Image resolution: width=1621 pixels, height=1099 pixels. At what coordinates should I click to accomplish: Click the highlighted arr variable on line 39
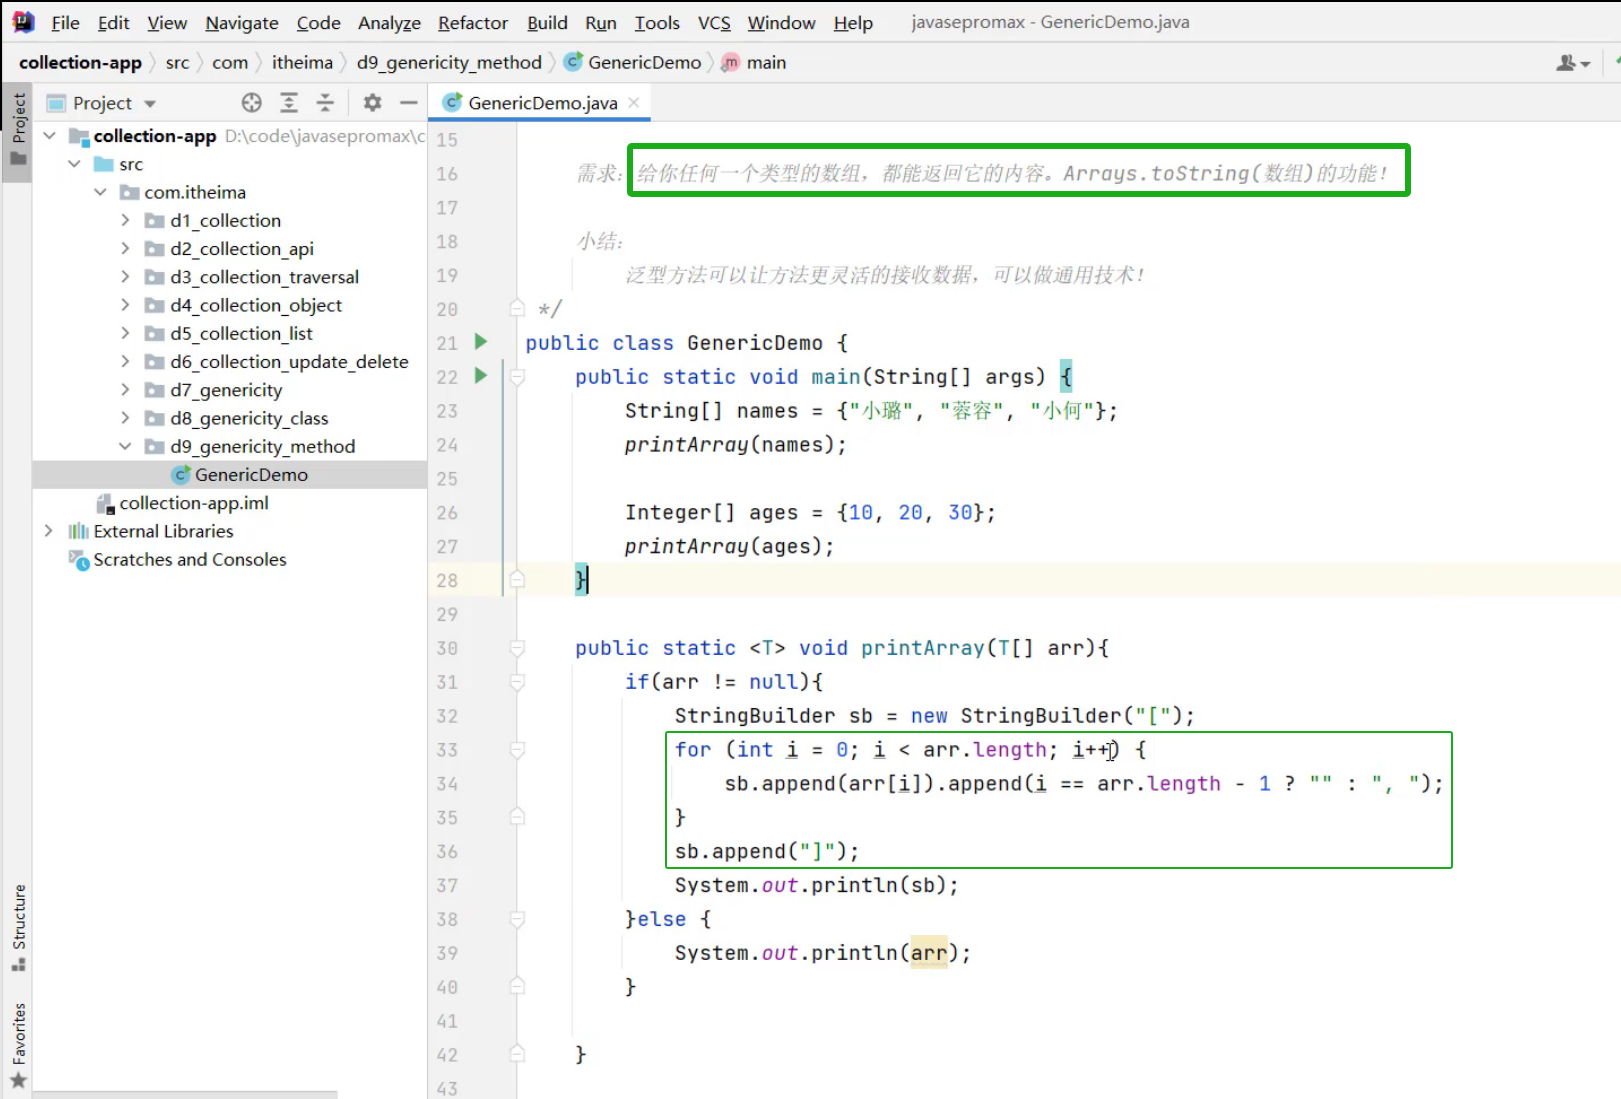929,953
